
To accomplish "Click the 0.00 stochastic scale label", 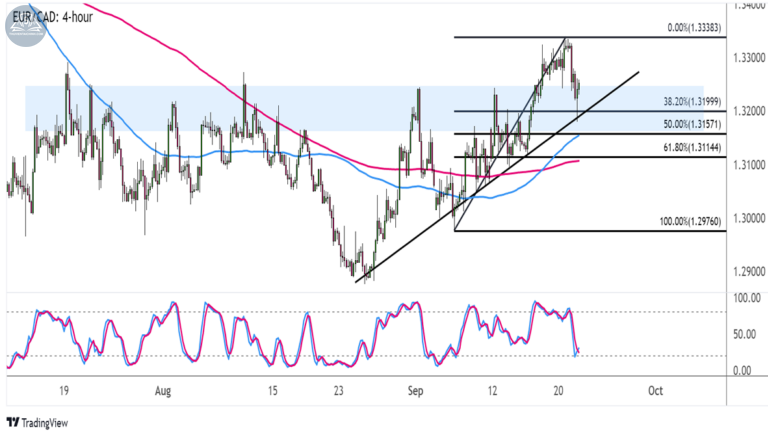I will coord(742,371).
